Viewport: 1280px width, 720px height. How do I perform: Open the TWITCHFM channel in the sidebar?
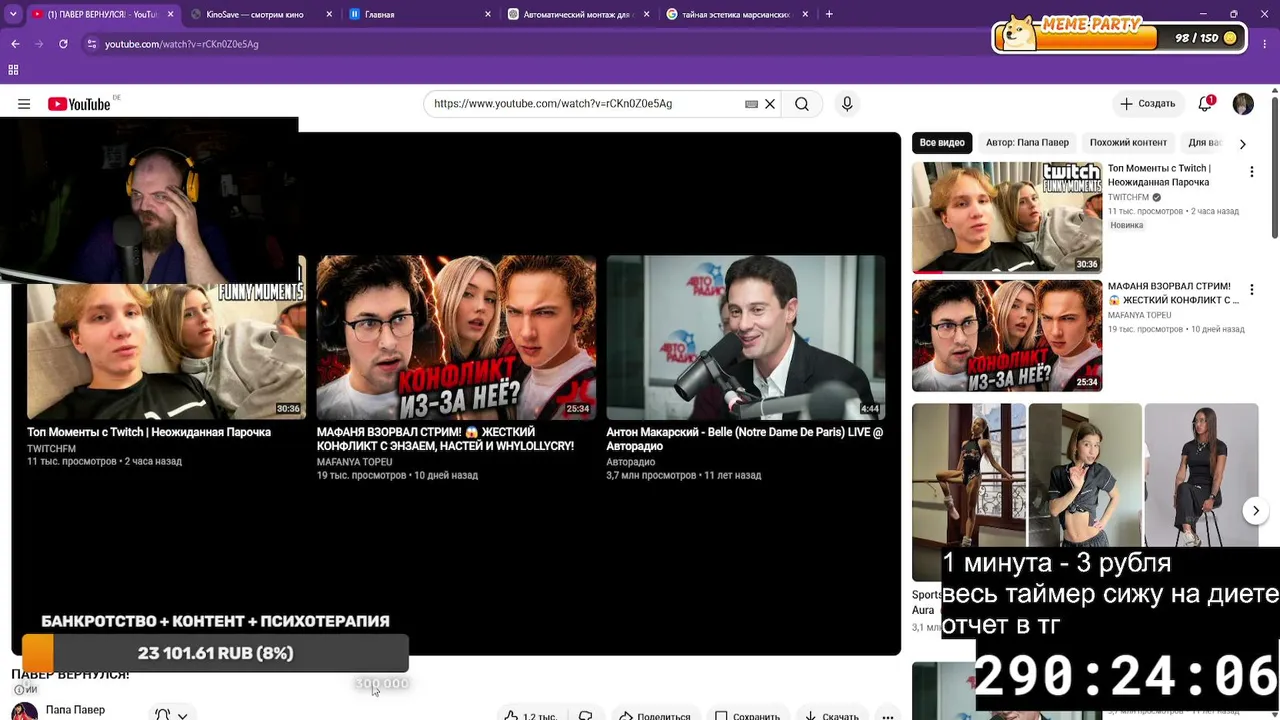1128,198
